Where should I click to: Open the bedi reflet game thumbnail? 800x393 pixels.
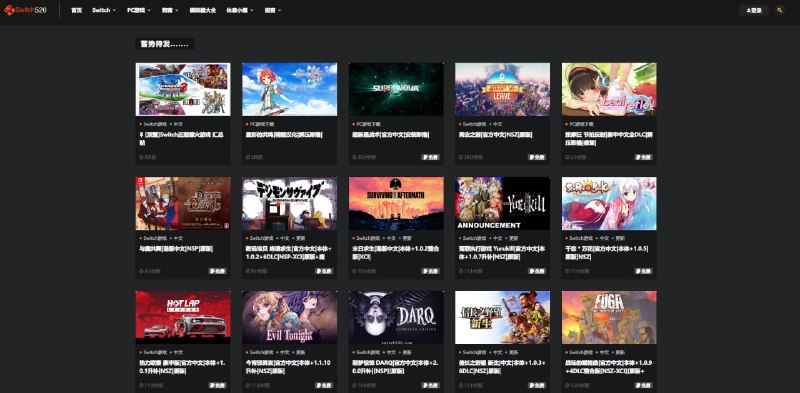point(609,89)
